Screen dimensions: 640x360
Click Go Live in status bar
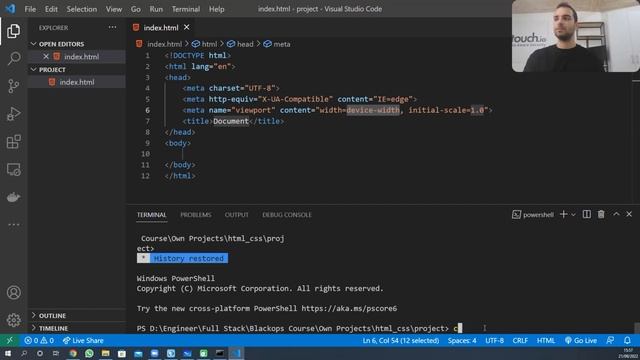[x=581, y=340]
